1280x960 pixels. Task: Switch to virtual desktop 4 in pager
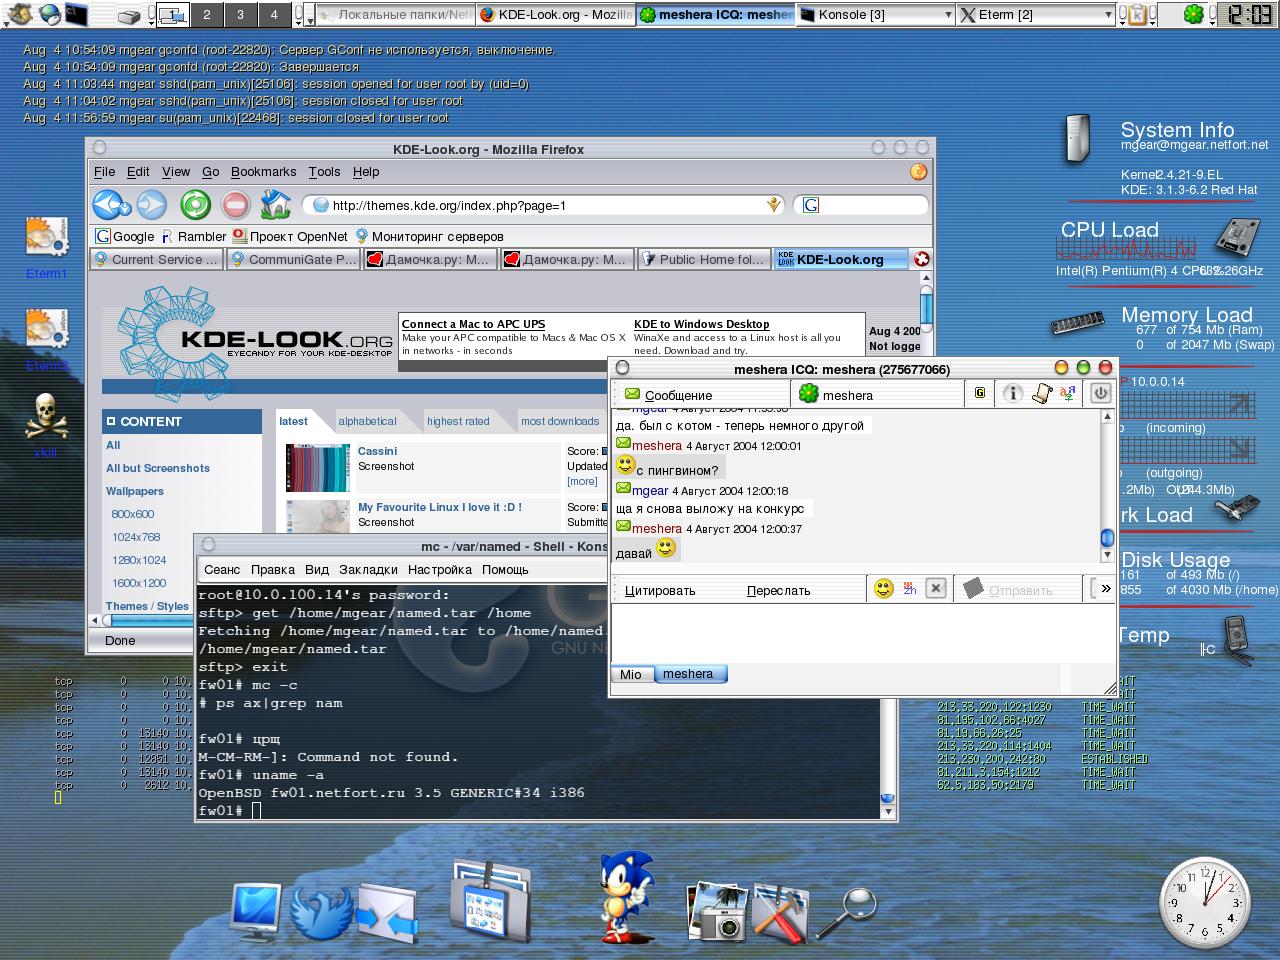(275, 14)
